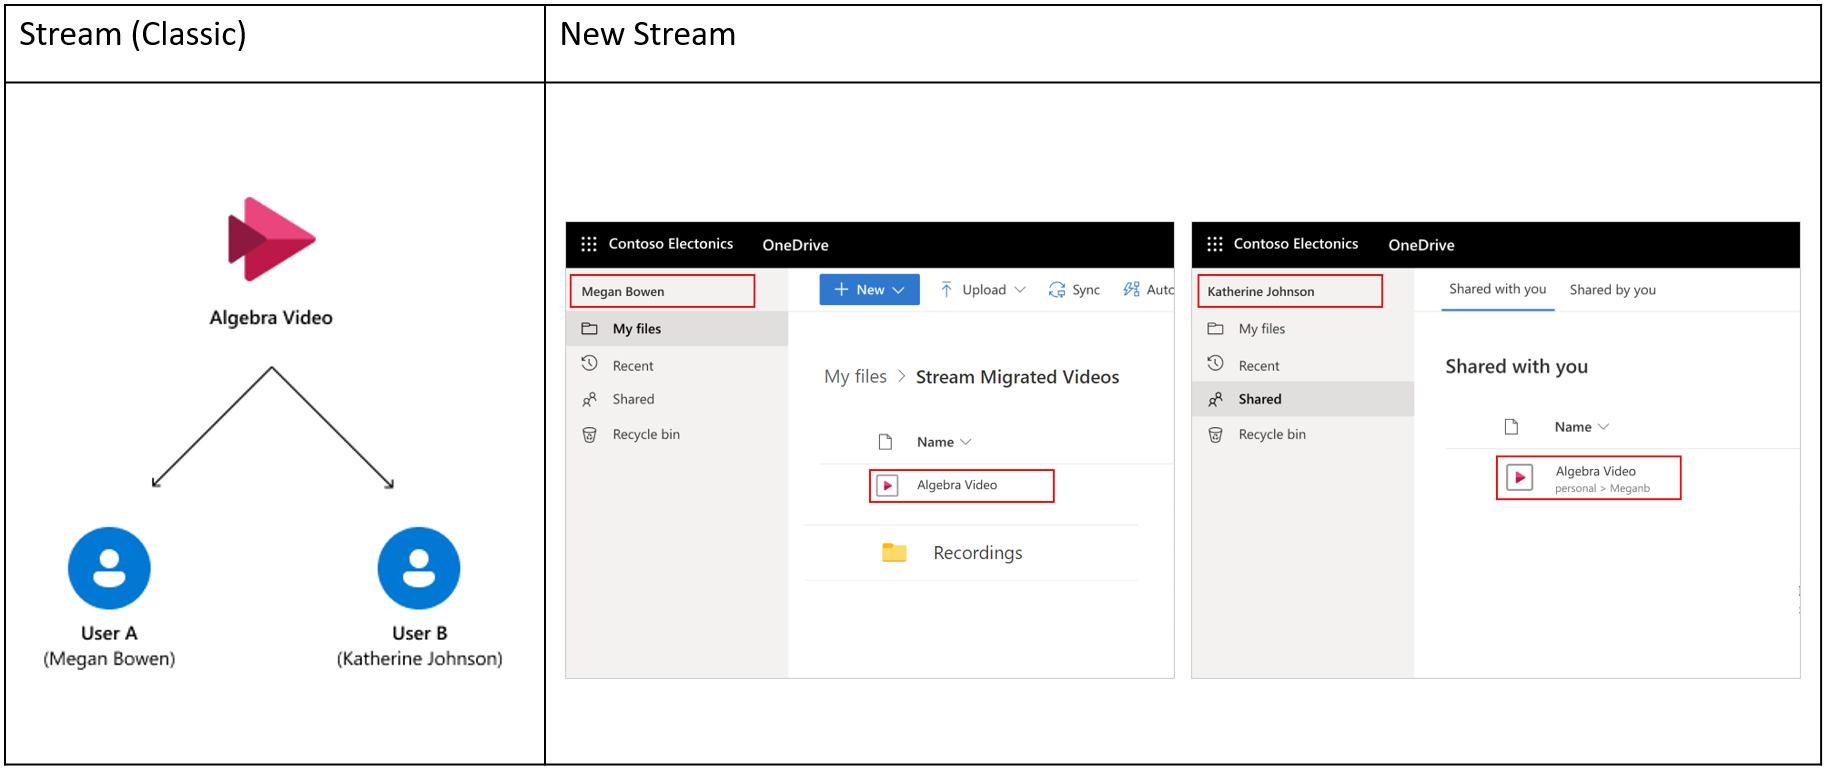Image resolution: width=1825 pixels, height=769 pixels.
Task: Click the file type column icon in Megan's list
Action: pos(885,442)
